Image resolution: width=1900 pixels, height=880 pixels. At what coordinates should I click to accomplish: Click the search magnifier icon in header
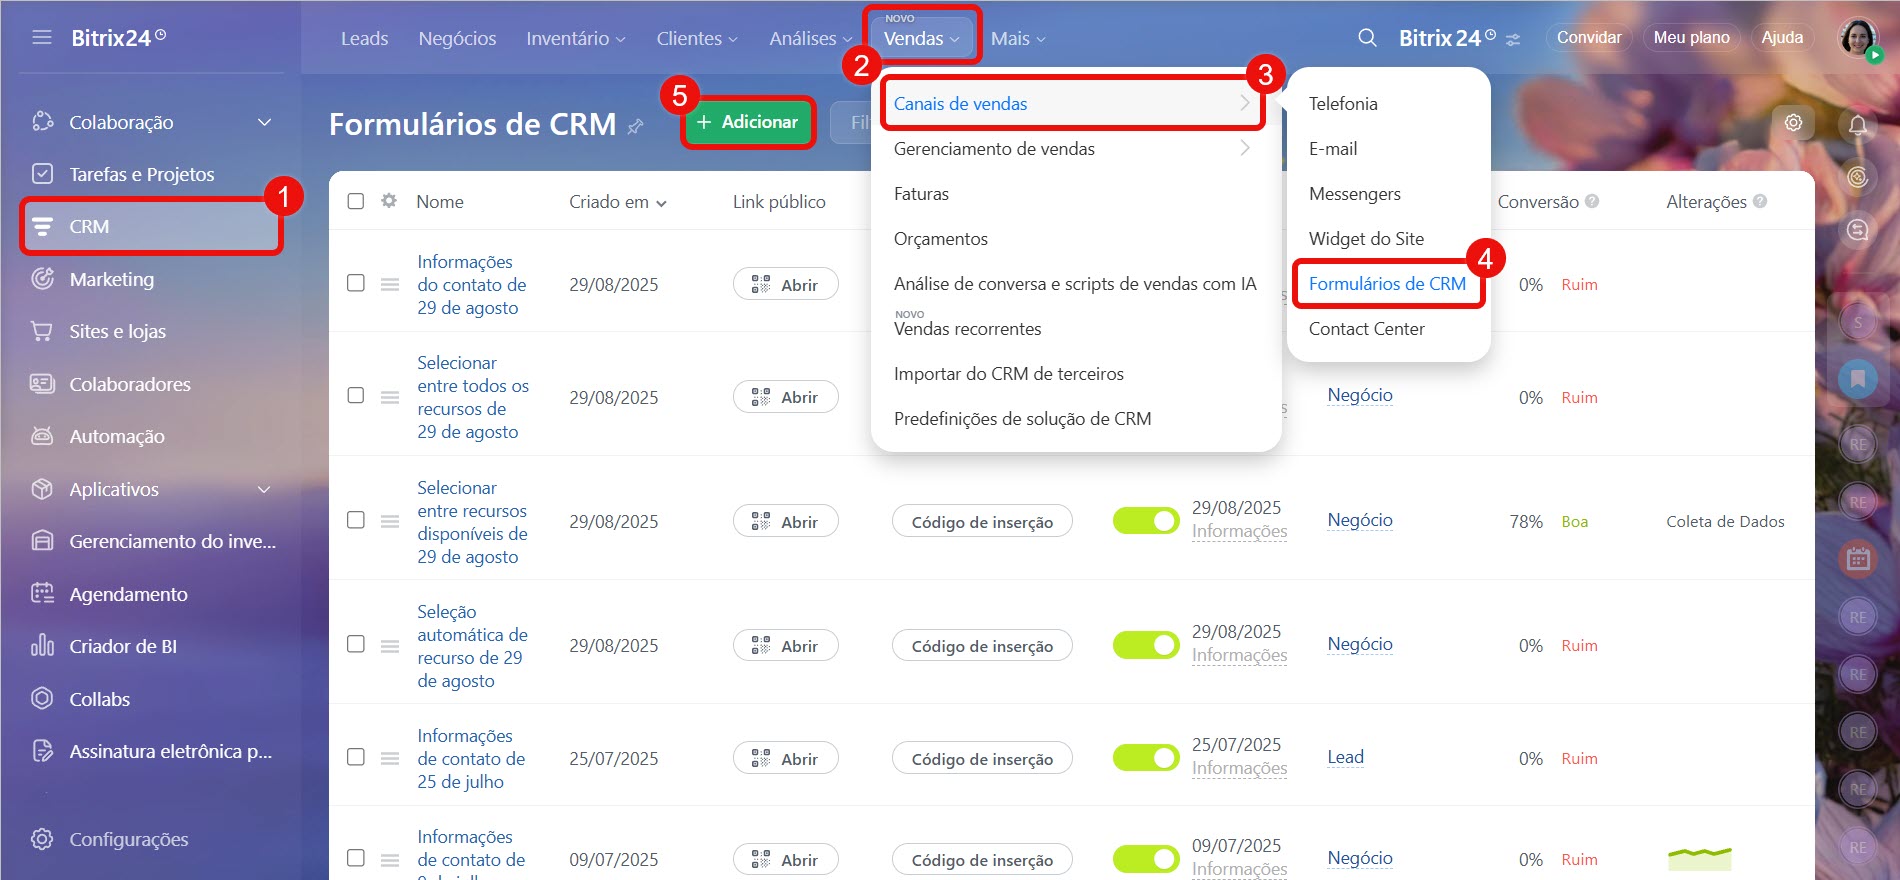(x=1367, y=38)
